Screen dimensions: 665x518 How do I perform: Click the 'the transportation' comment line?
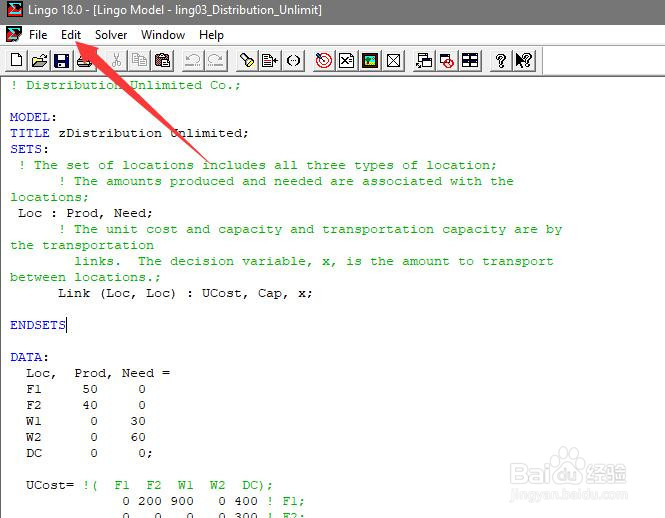pyautogui.click(x=82, y=246)
